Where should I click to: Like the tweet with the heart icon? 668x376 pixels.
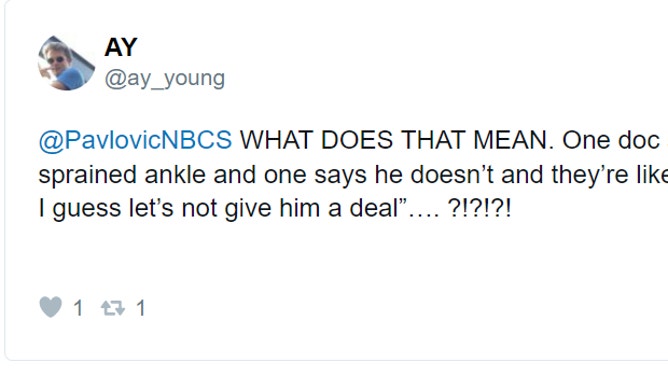pos(51,307)
